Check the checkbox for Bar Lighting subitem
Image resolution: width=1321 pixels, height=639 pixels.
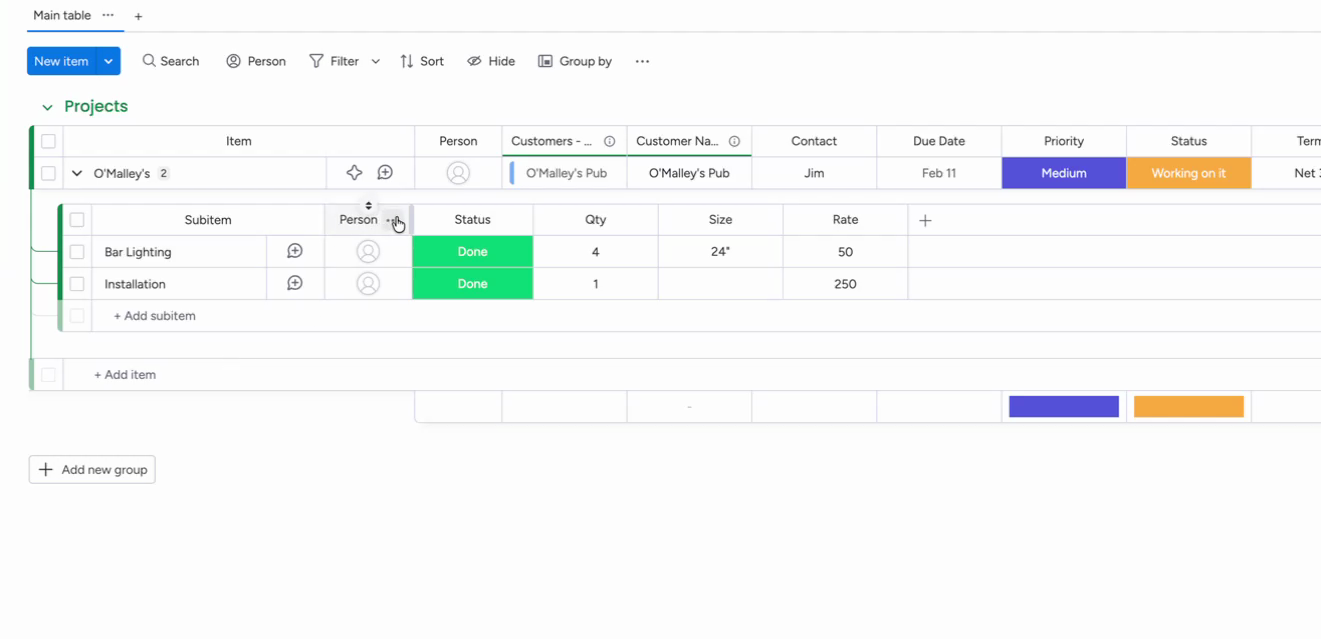77,251
